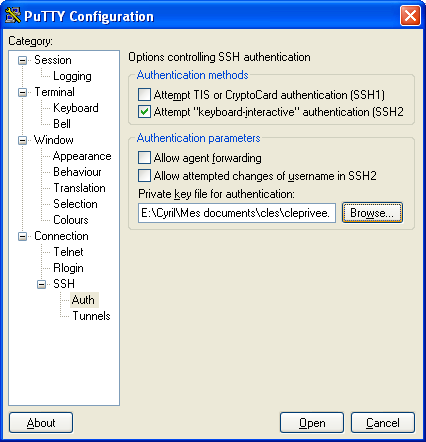Image resolution: width=426 pixels, height=442 pixels.
Task: Collapse the Session tree node
Action: (x=22, y=60)
